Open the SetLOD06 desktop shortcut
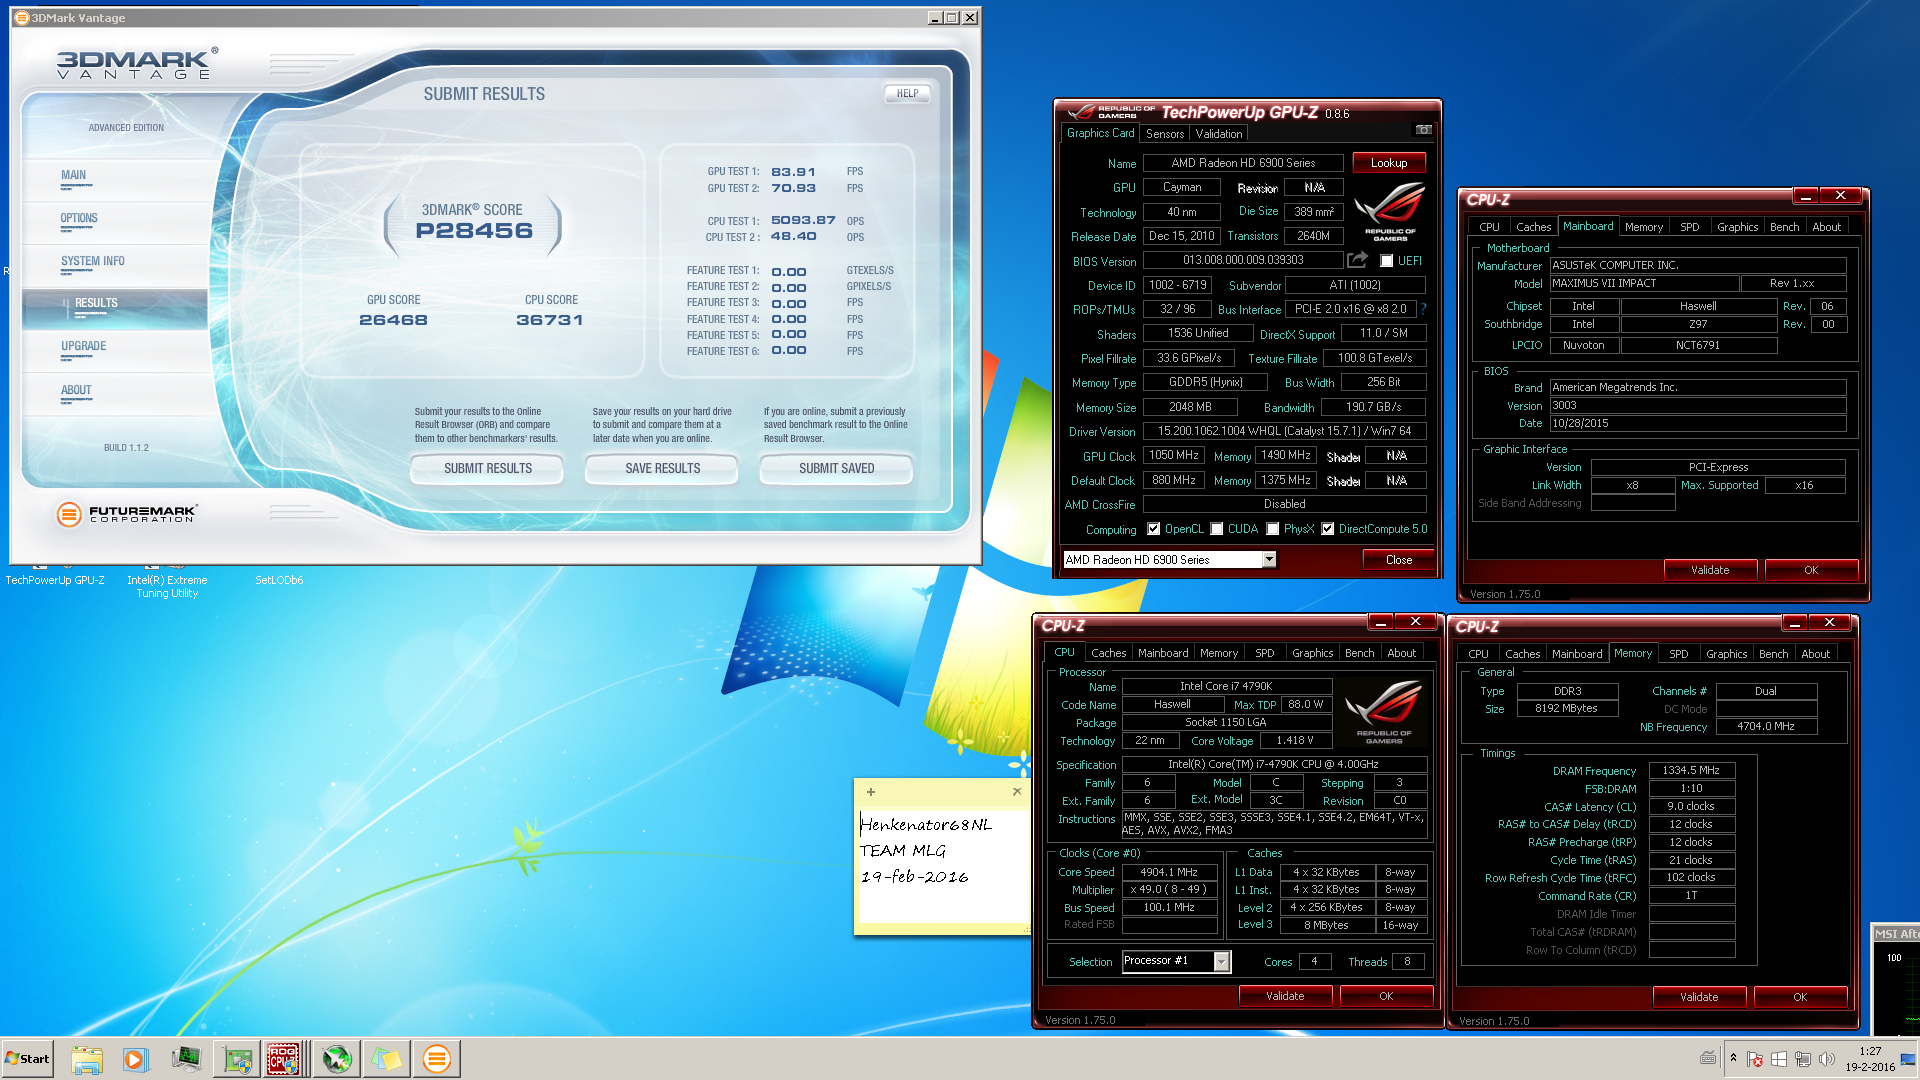 coord(279,580)
